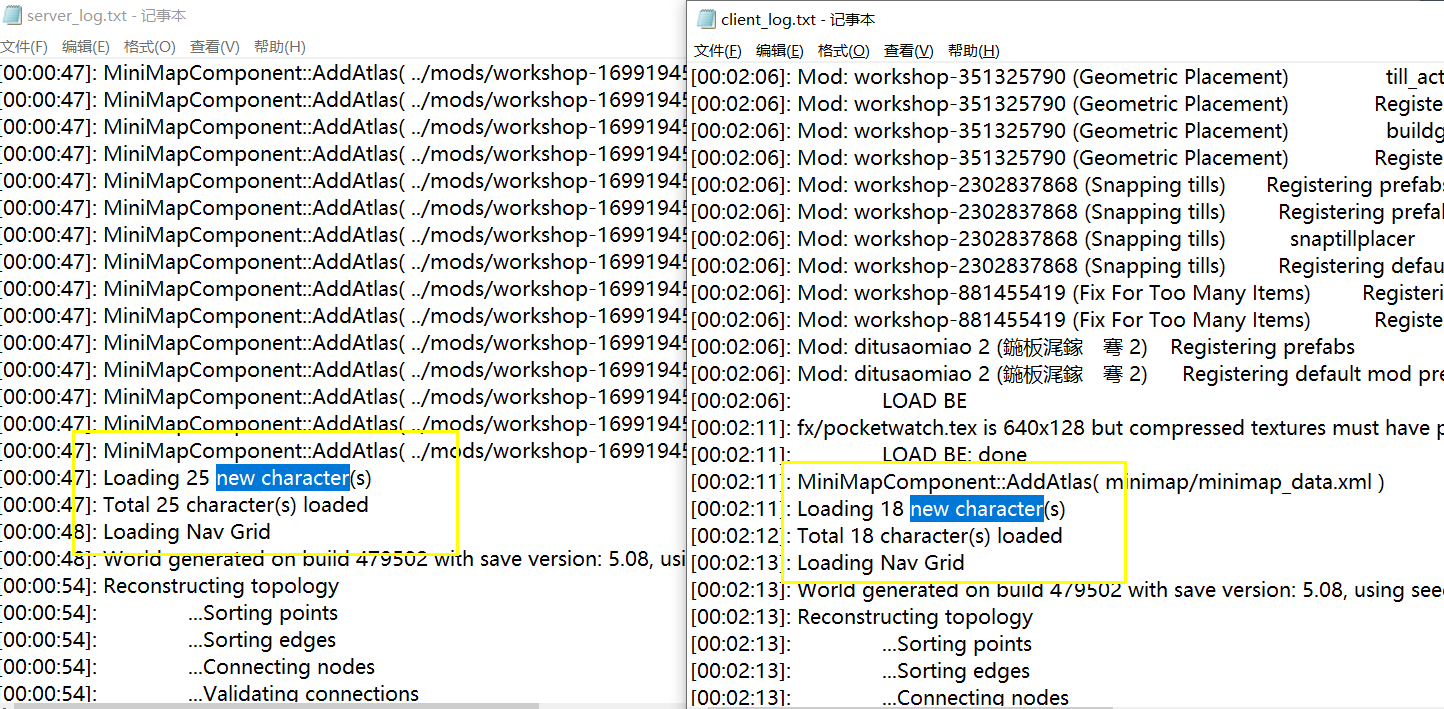This screenshot has height=709, width=1444.
Task: Open 编辑(E) menu in client_log window
Action: click(780, 51)
